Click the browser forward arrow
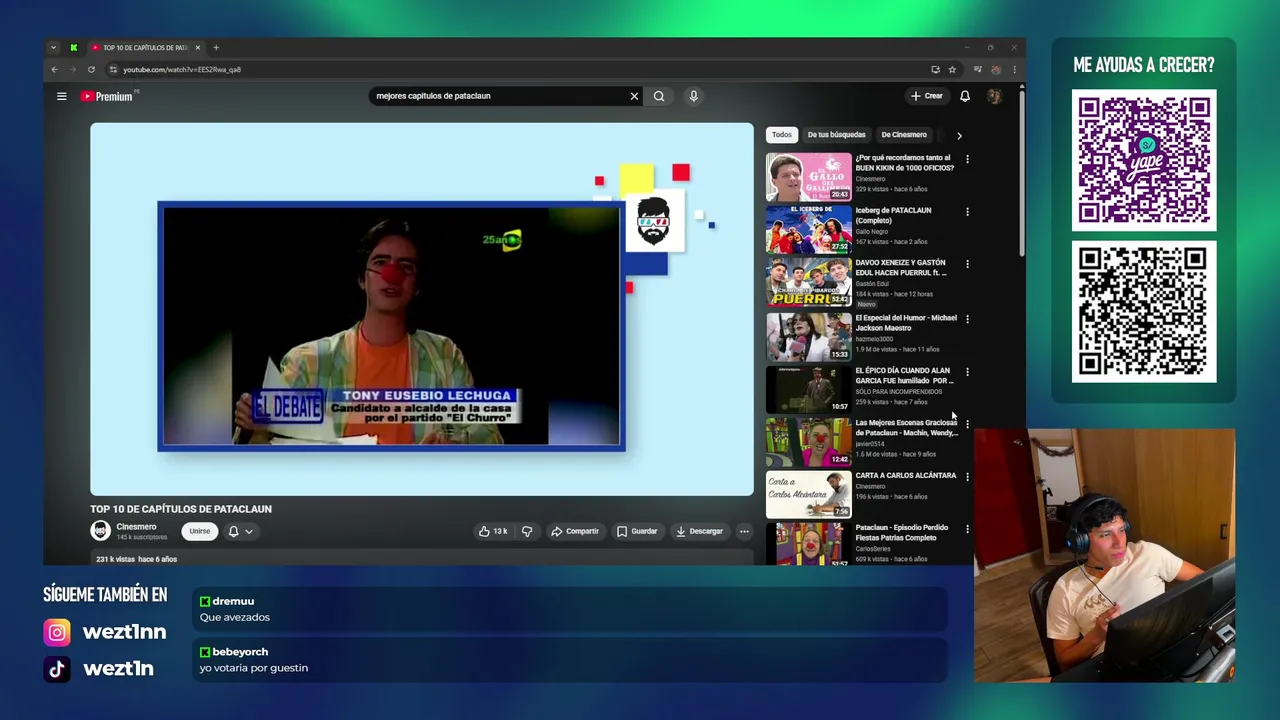This screenshot has height=720, width=1280. click(72, 69)
